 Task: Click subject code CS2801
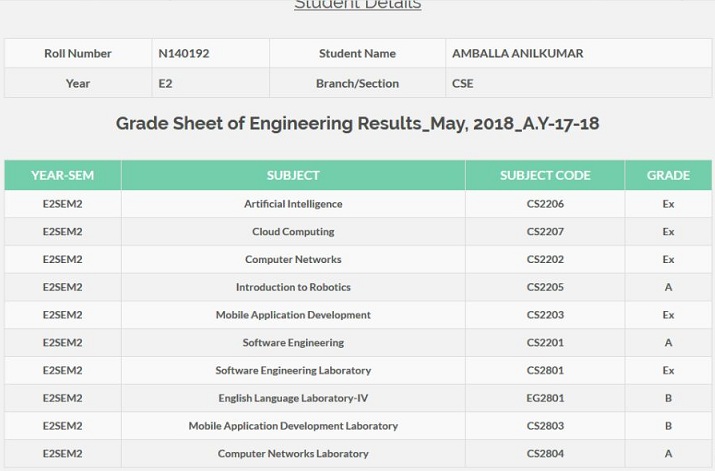tap(545, 370)
